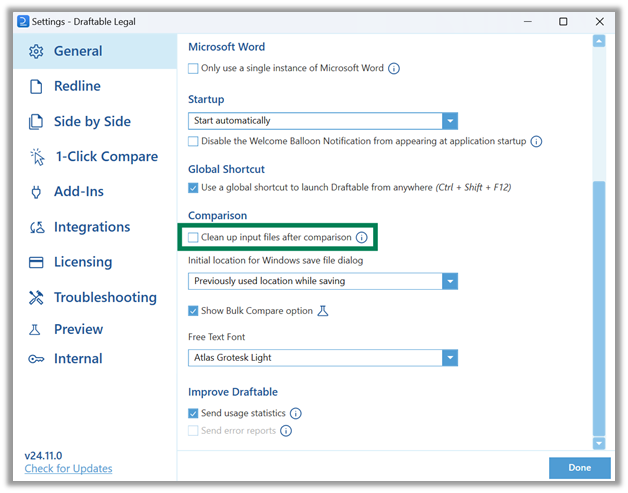Click info icon beside Send usage statistics
The image size is (628, 493).
(x=296, y=413)
